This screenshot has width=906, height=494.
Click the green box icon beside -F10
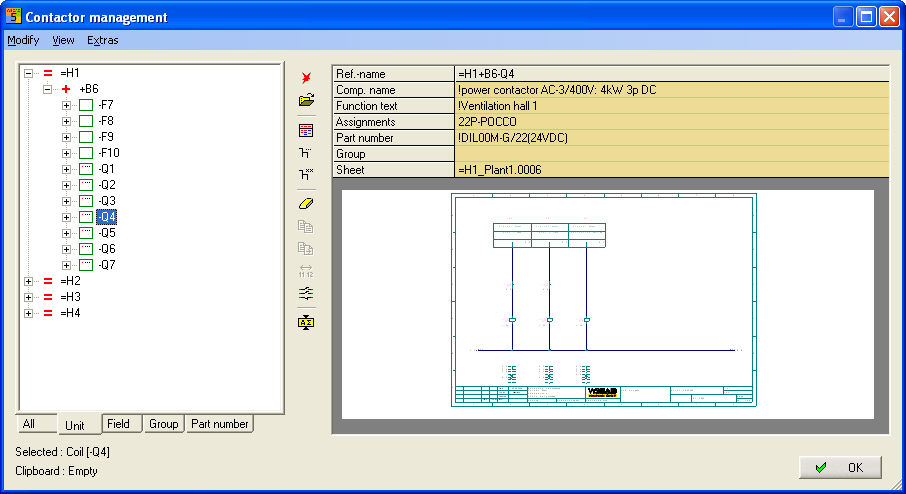[x=86, y=153]
